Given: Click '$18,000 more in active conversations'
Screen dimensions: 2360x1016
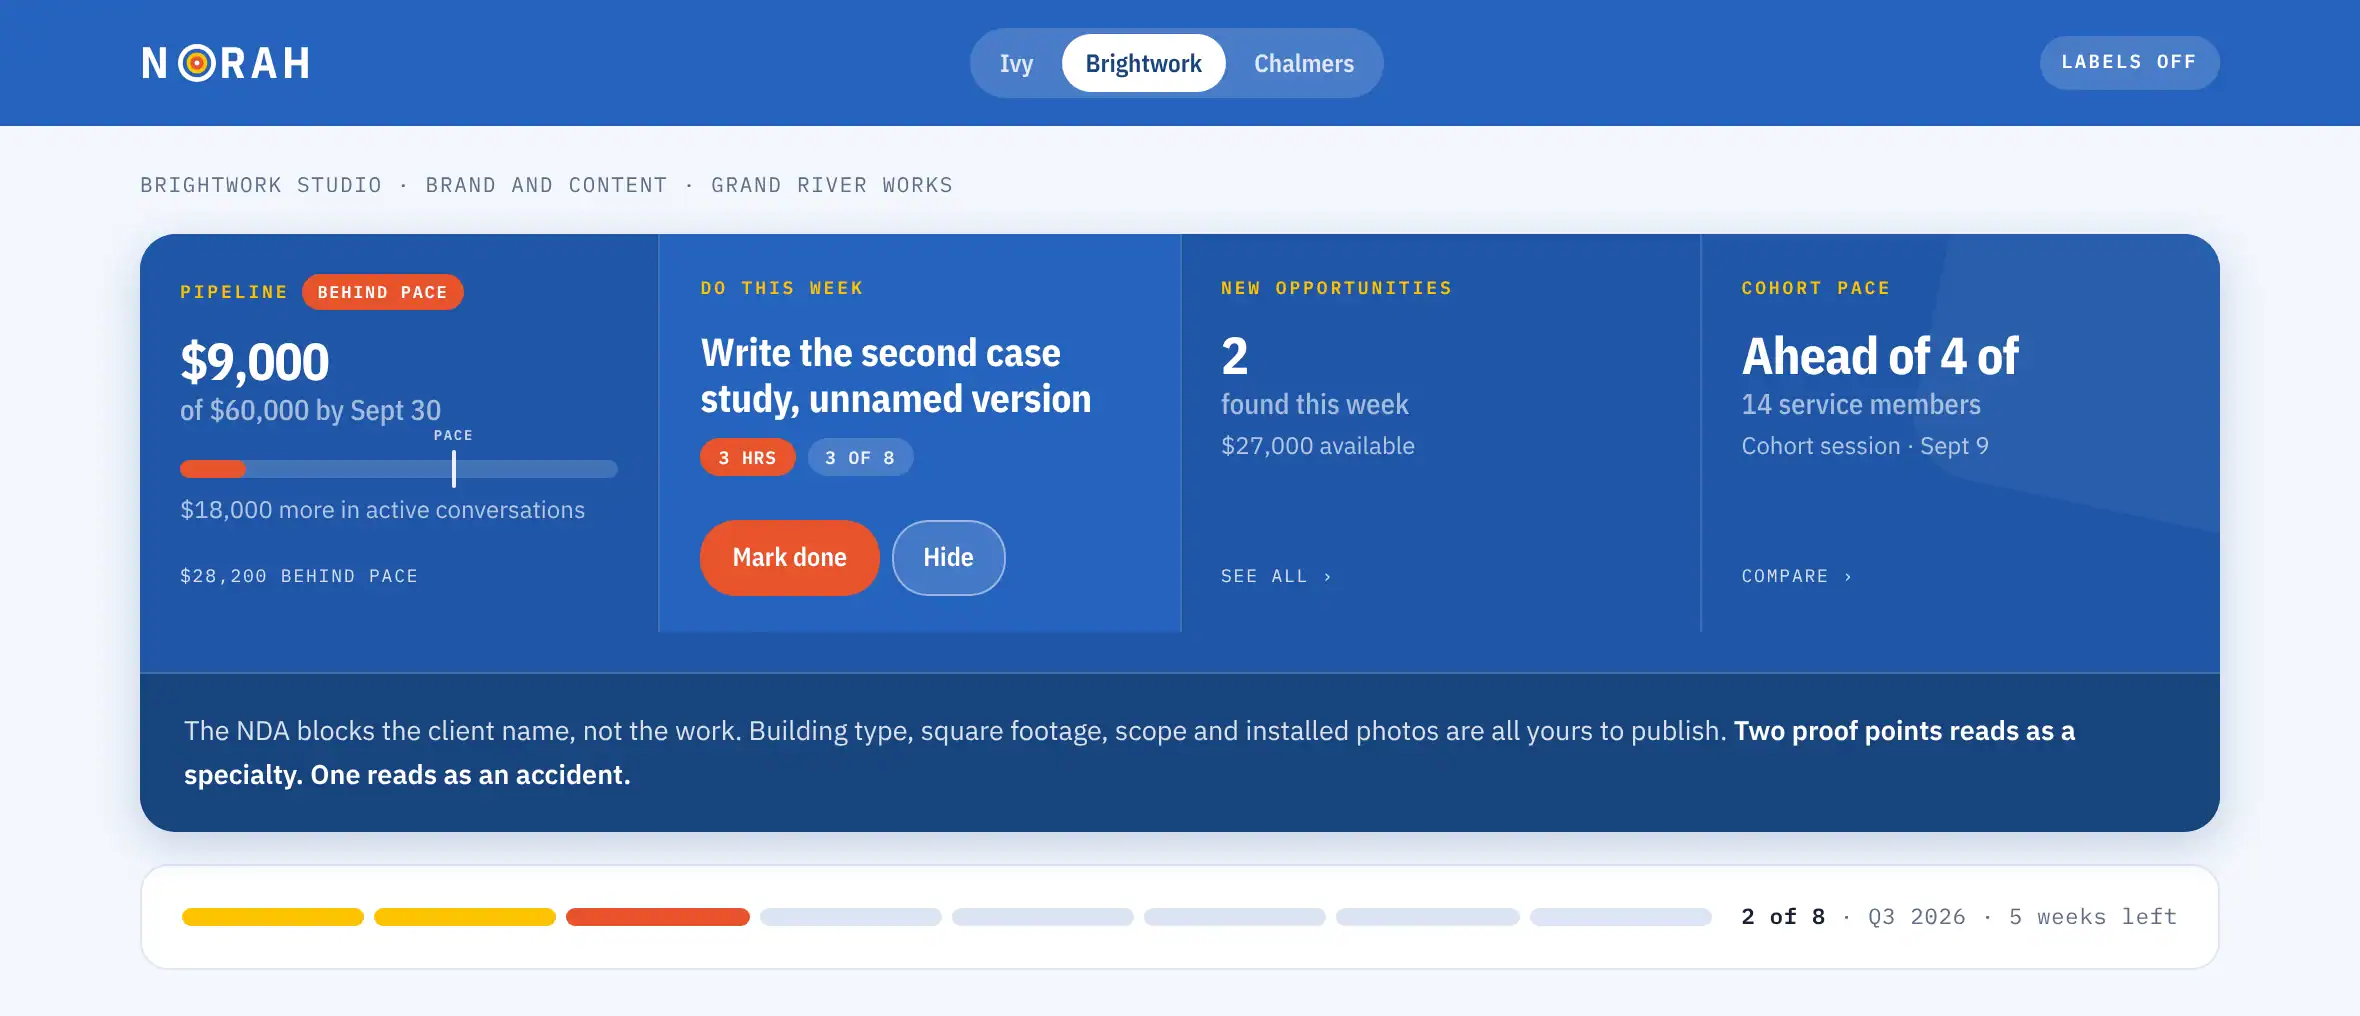Looking at the screenshot, I should pyautogui.click(x=382, y=510).
